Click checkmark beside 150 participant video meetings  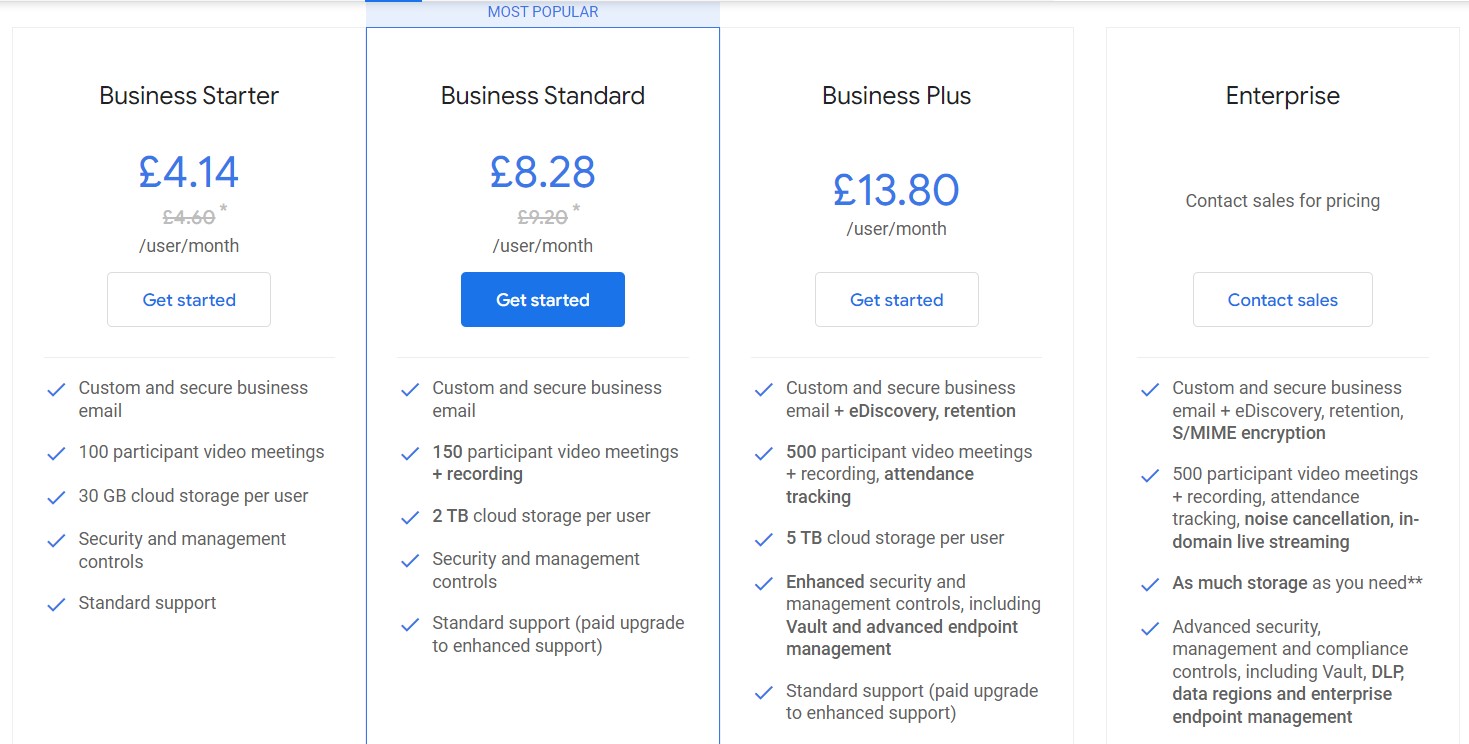pyautogui.click(x=410, y=453)
